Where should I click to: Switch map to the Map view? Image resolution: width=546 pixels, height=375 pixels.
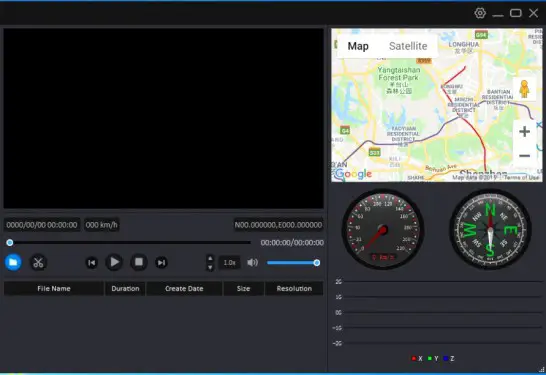358,46
